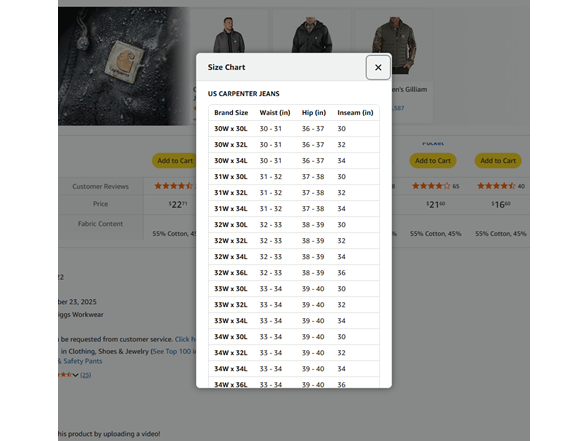
Task: Select the 32W x 36L size row
Action: click(x=294, y=273)
